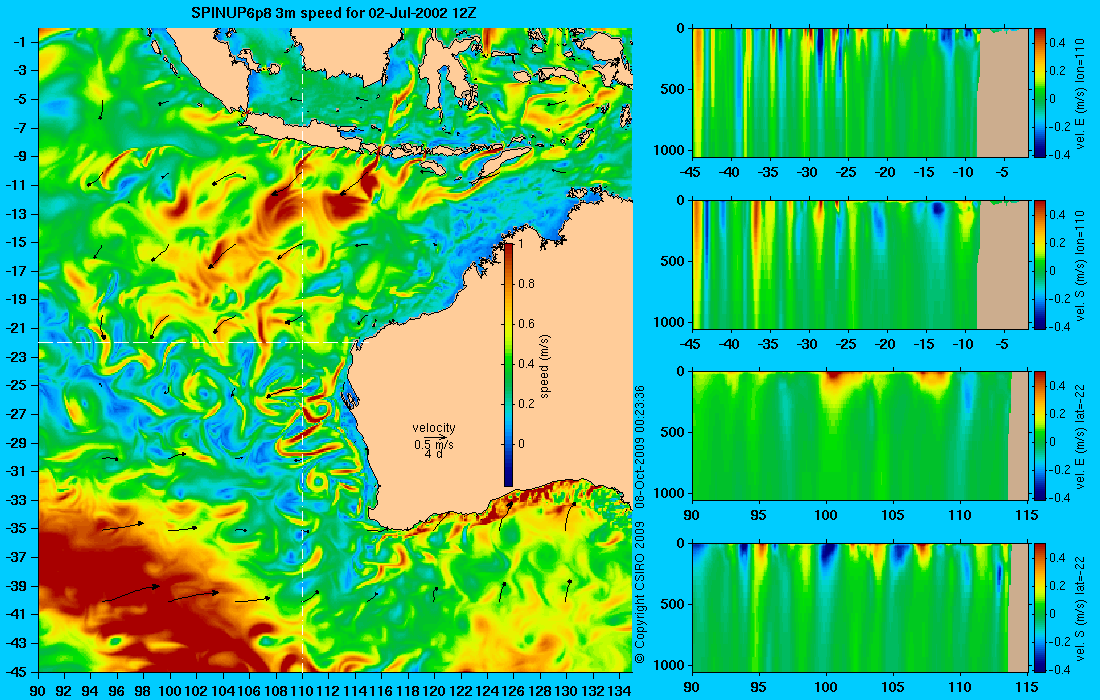
Task: Click the '-33' tick on the map latitude axis
Action: [18, 500]
